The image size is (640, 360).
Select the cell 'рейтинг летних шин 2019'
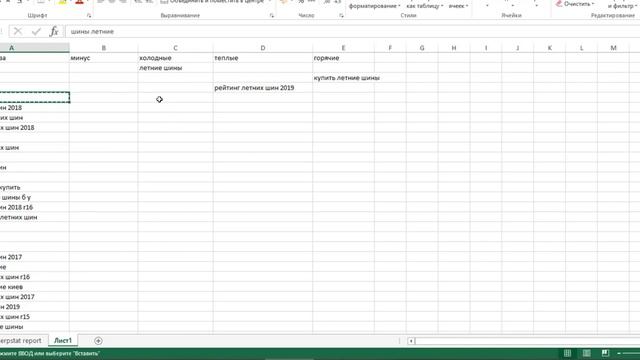[x=263, y=88]
